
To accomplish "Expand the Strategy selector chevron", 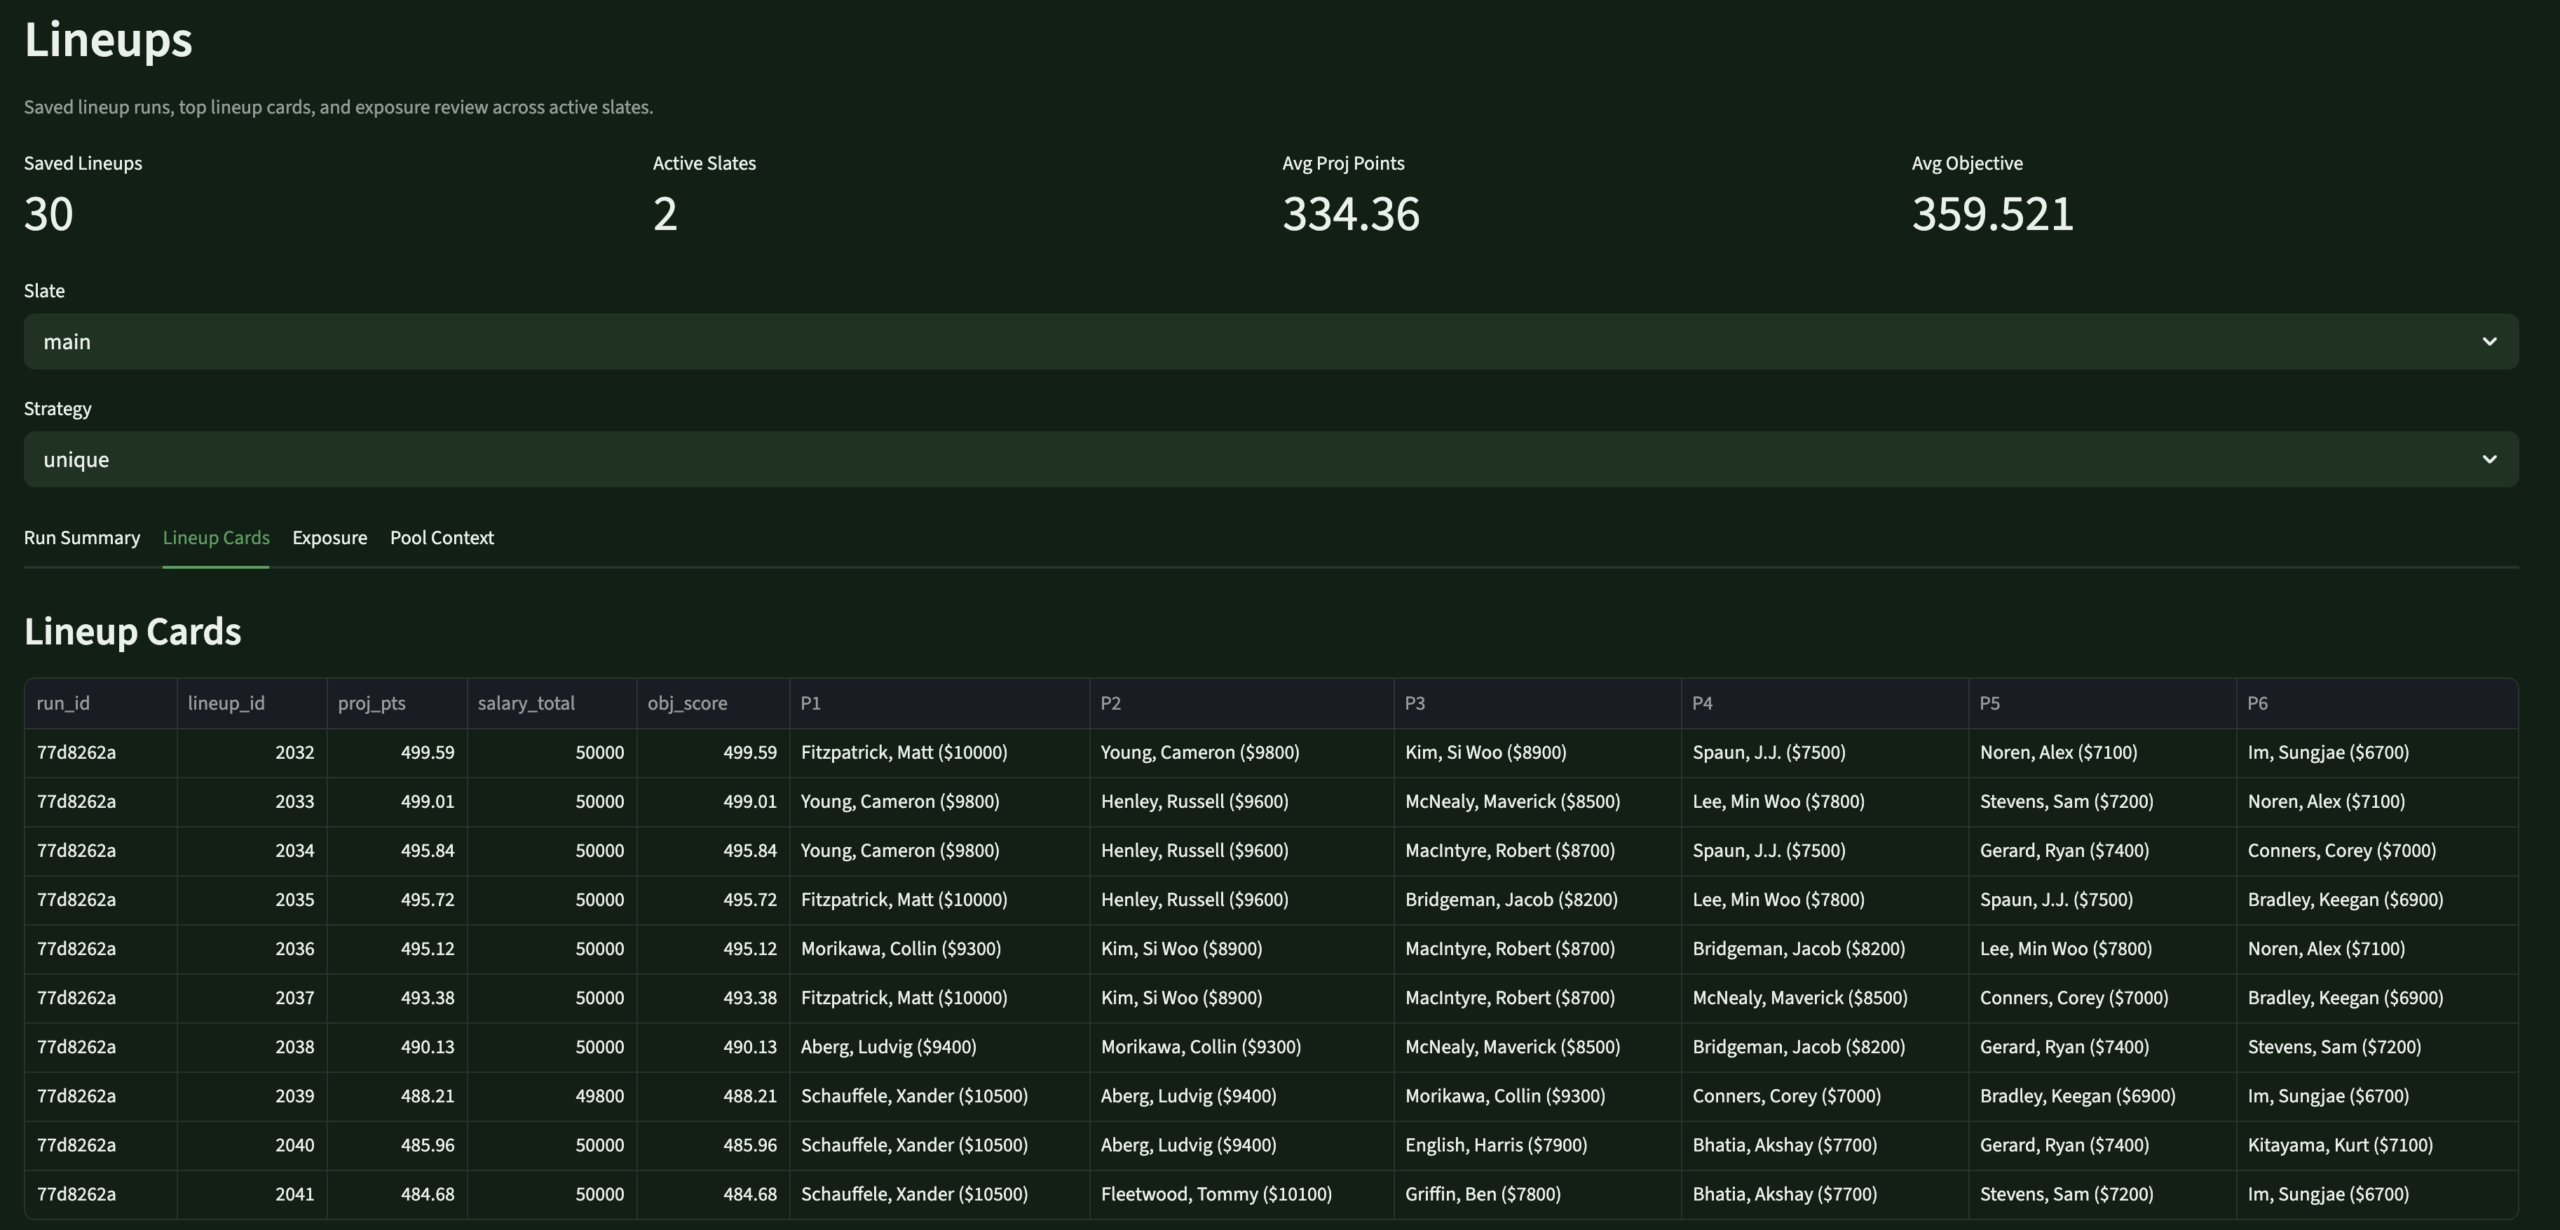I will (2489, 459).
